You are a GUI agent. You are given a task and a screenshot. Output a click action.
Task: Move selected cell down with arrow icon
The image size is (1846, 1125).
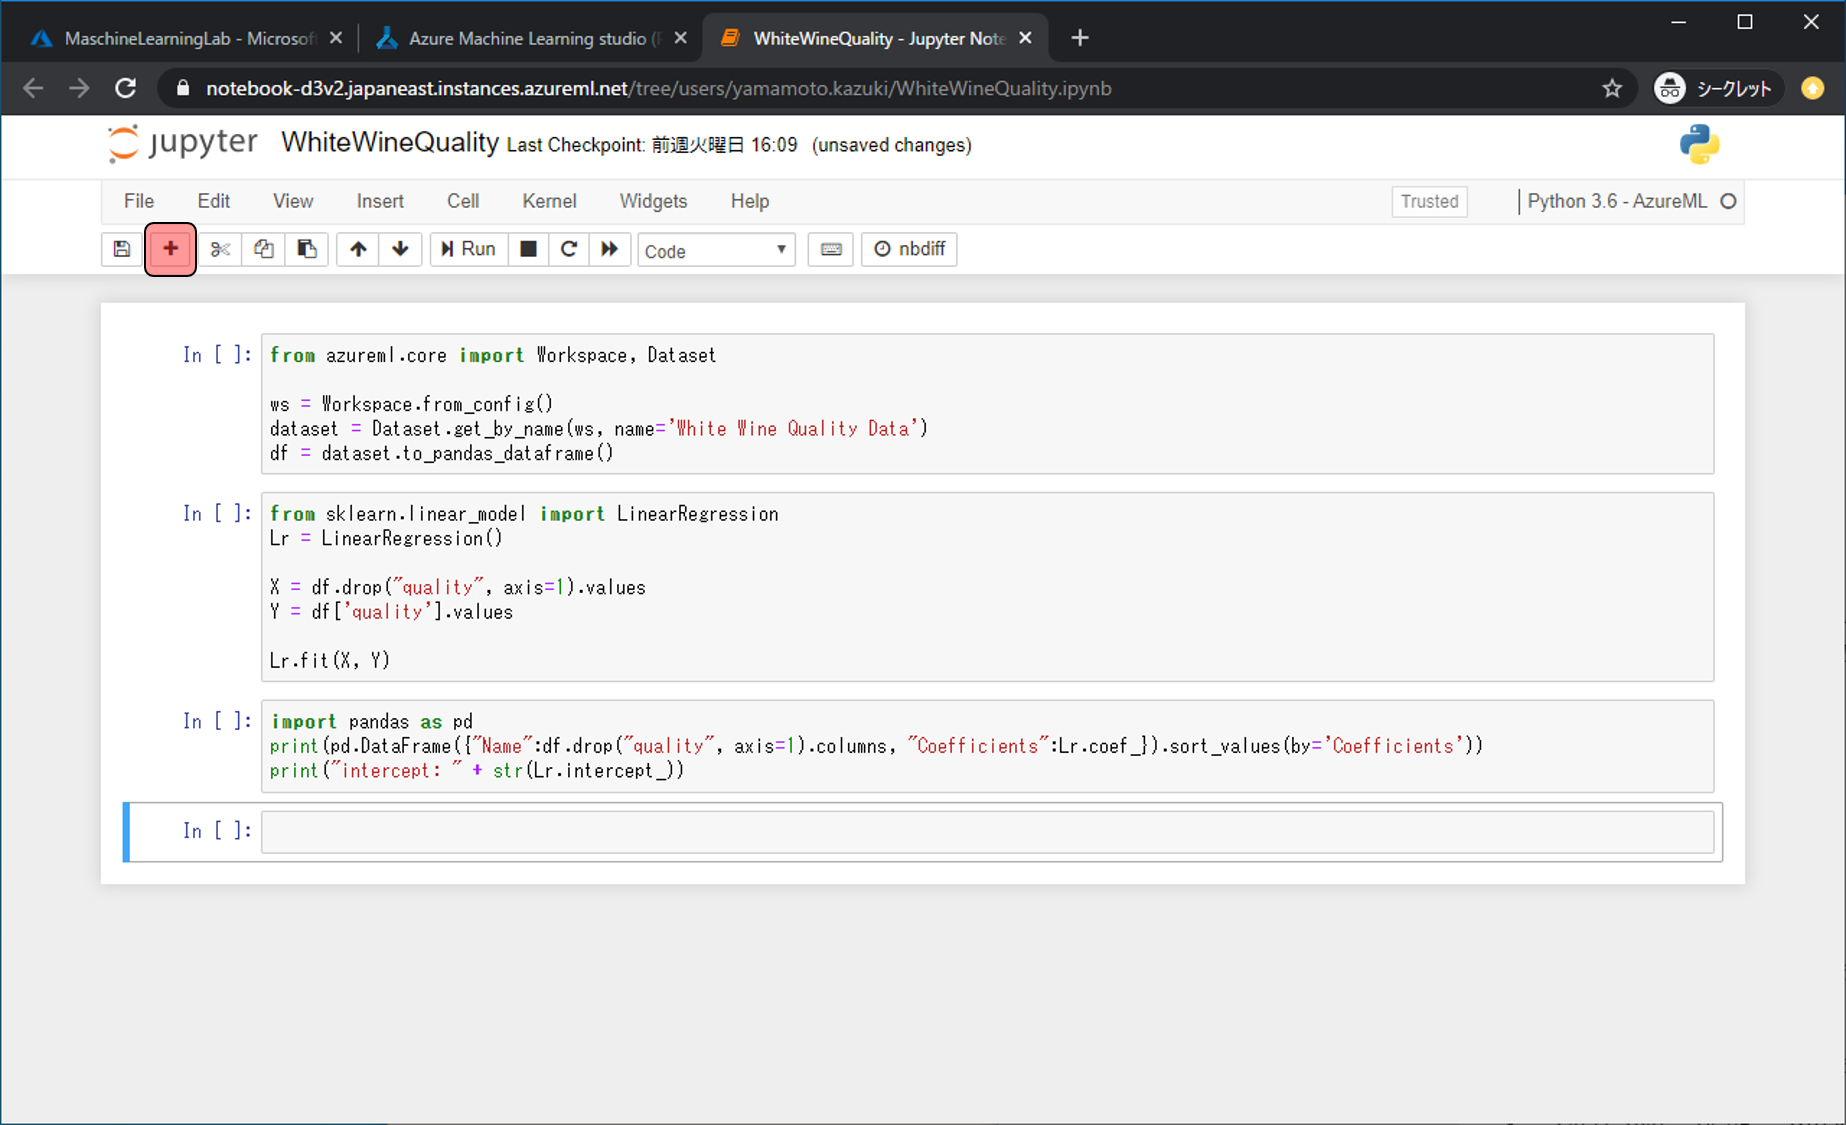400,249
